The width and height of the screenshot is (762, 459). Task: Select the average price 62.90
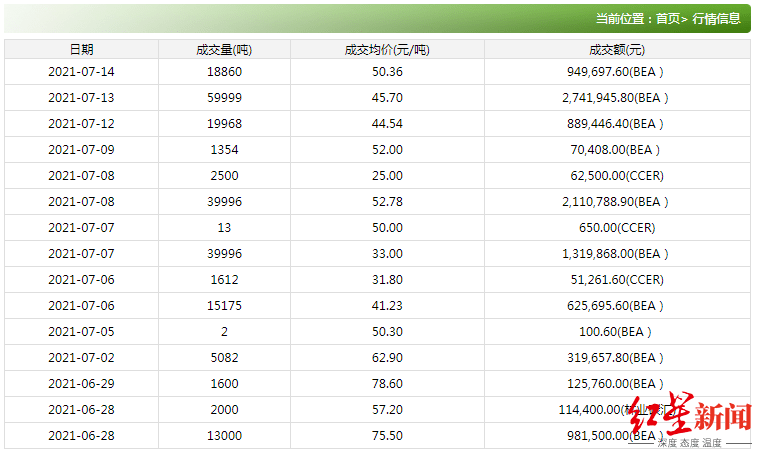tap(387, 357)
